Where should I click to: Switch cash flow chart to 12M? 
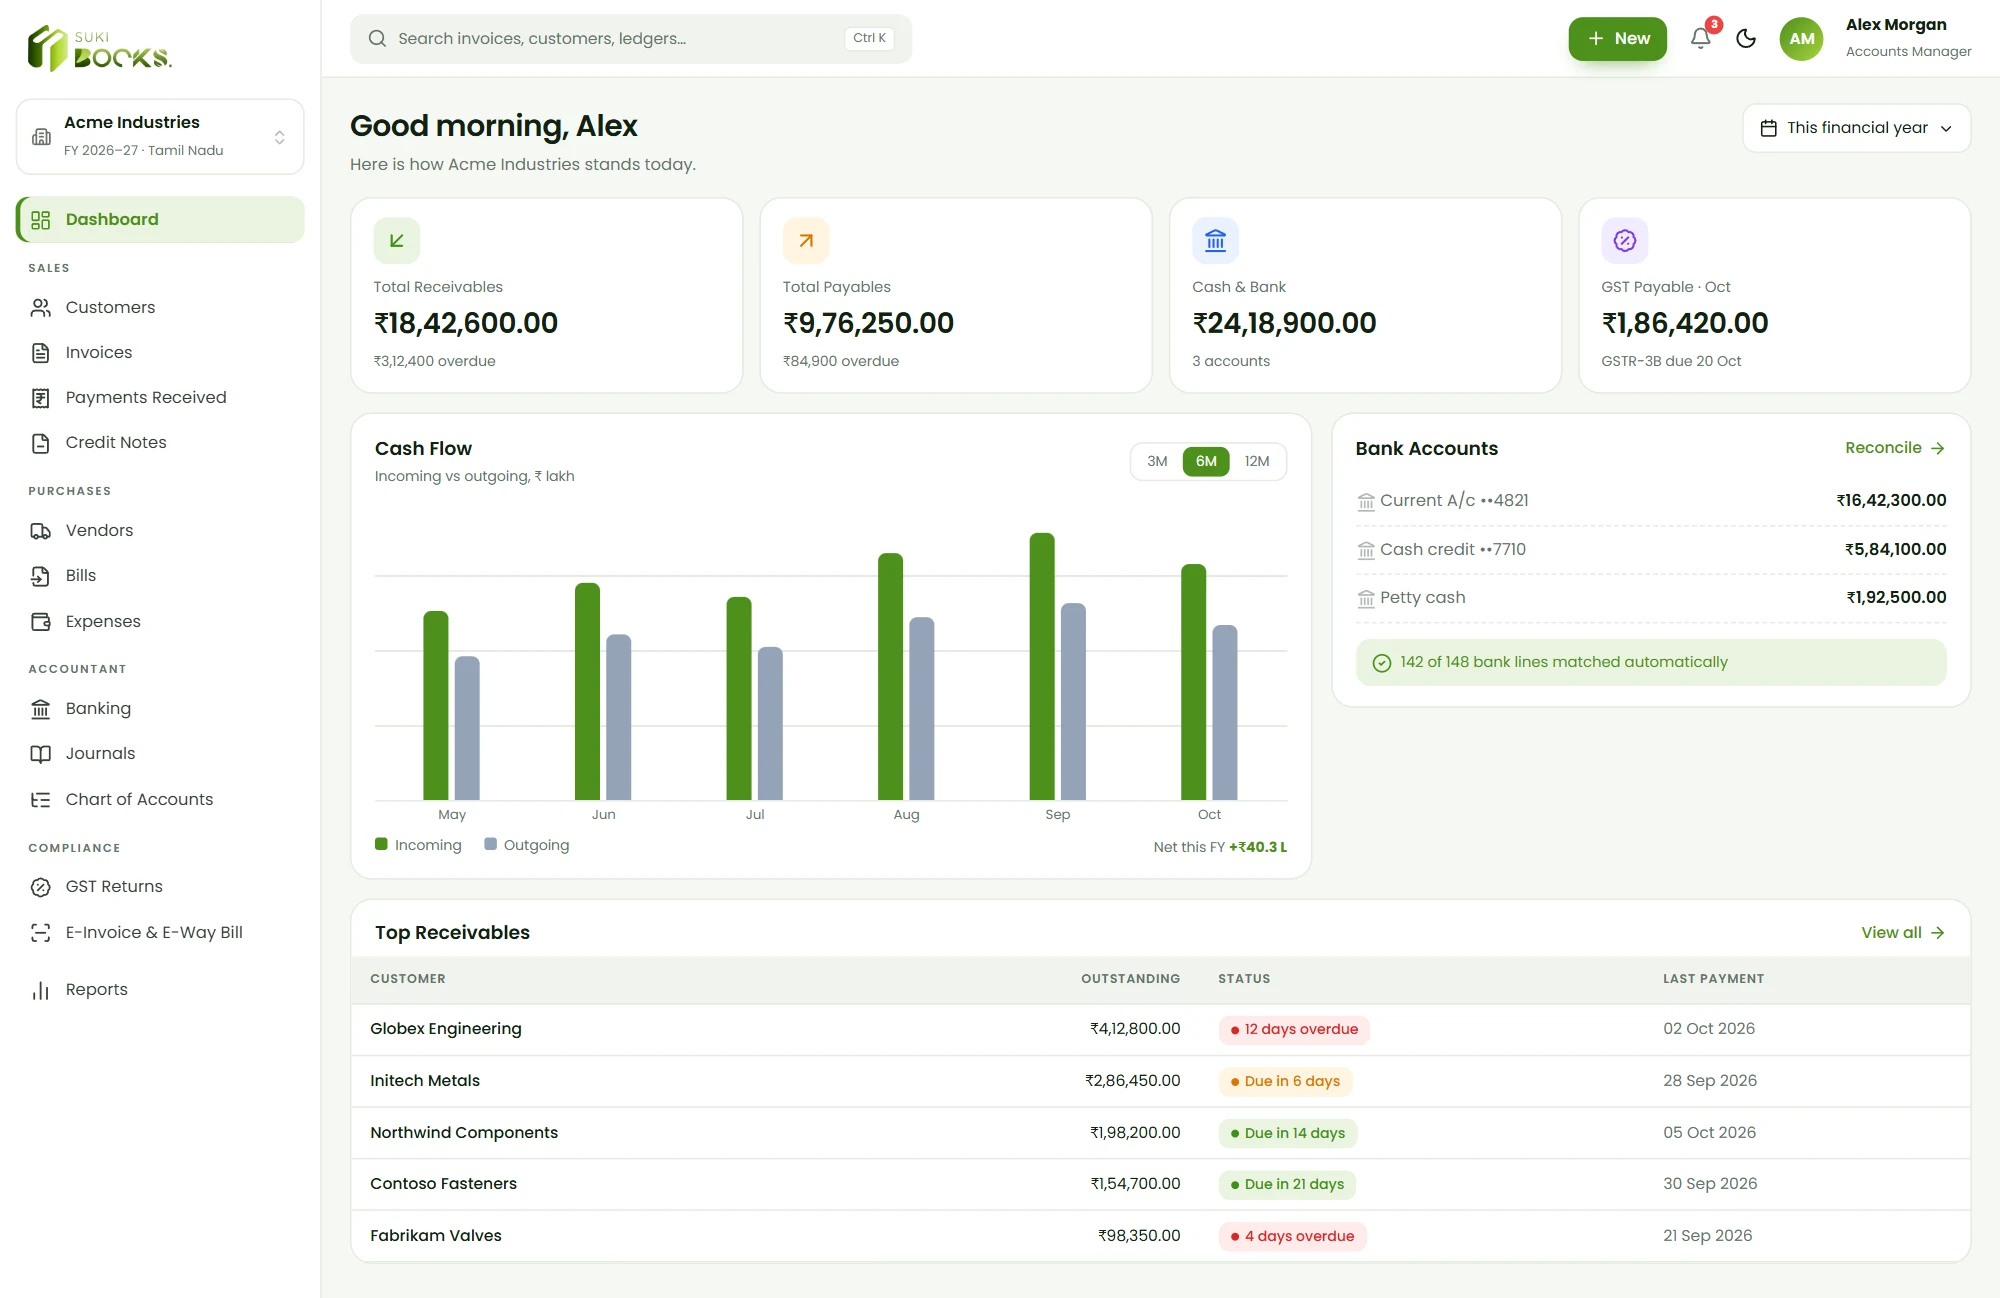1257,461
